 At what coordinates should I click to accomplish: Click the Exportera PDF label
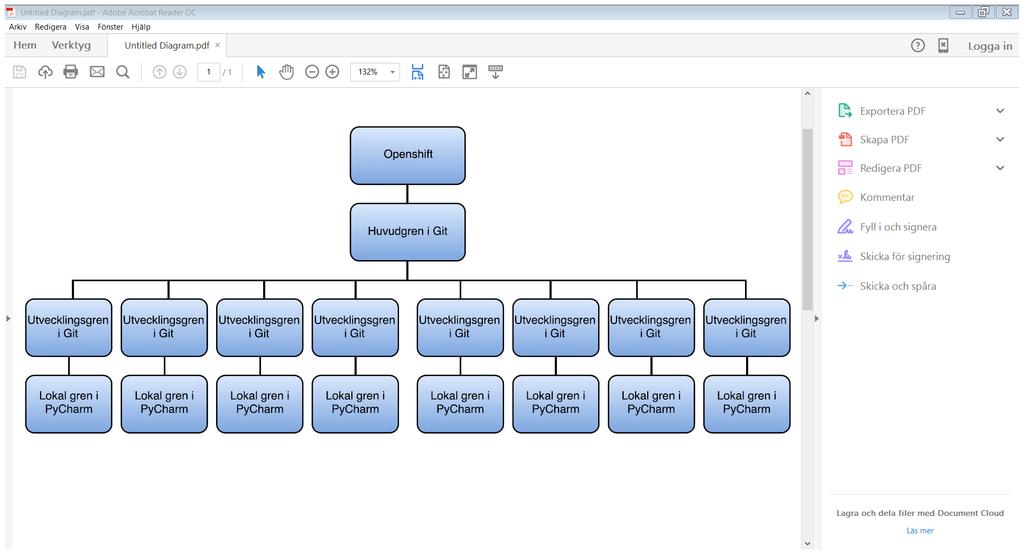892,110
